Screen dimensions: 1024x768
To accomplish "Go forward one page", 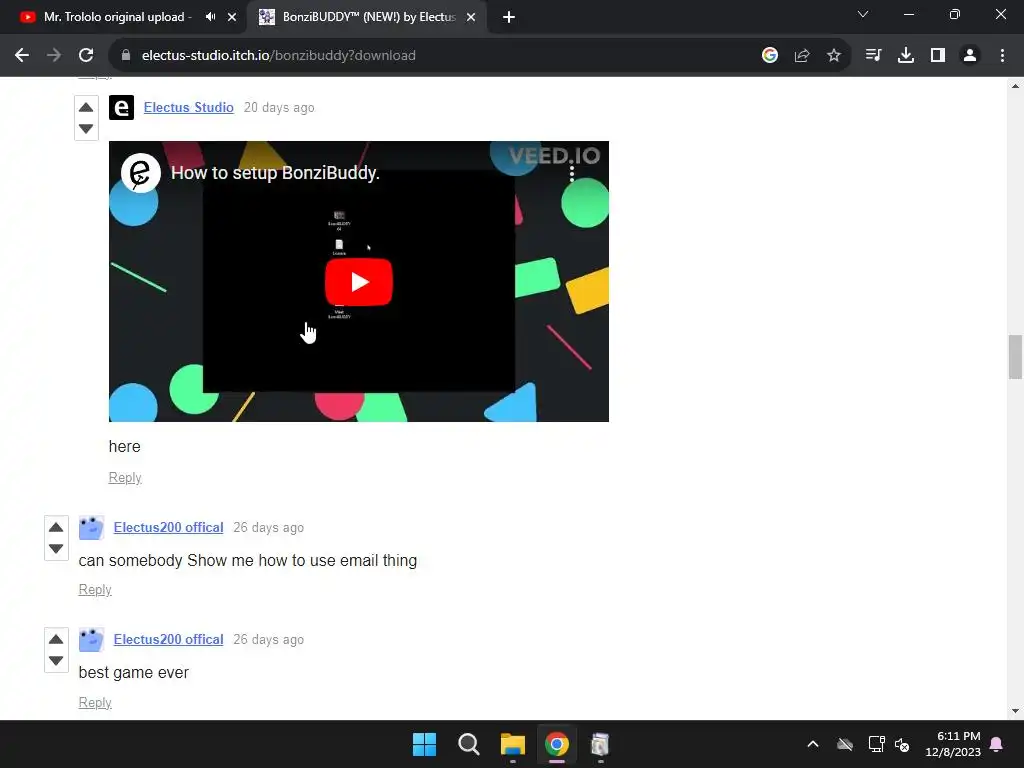I will tap(54, 56).
